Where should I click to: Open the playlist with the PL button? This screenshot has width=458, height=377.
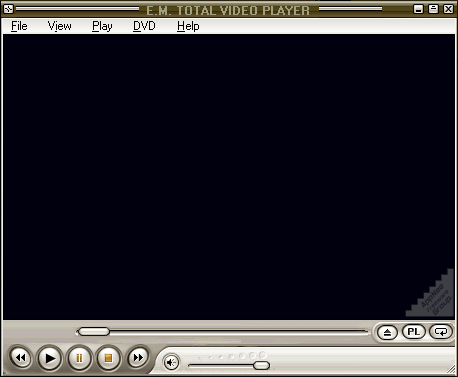414,332
